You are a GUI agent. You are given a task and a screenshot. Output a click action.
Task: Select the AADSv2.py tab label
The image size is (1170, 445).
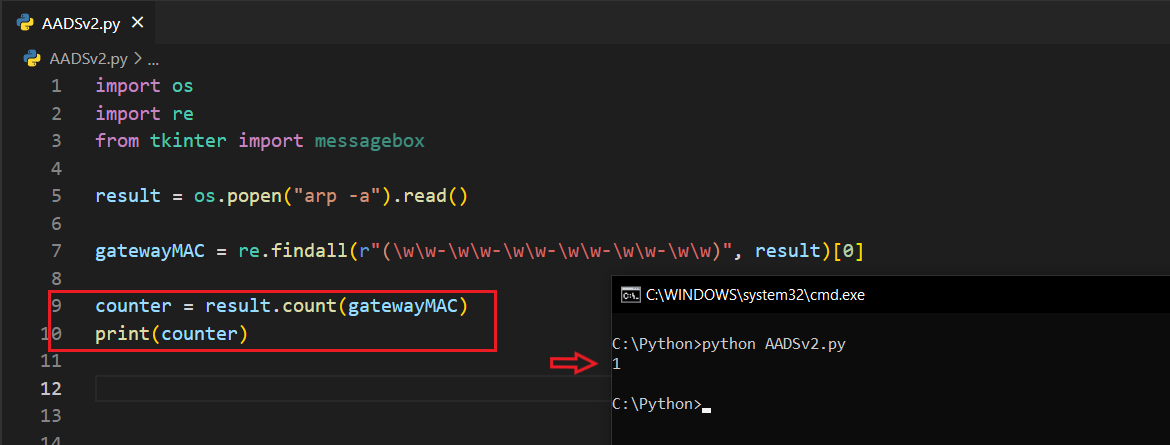[x=81, y=24]
